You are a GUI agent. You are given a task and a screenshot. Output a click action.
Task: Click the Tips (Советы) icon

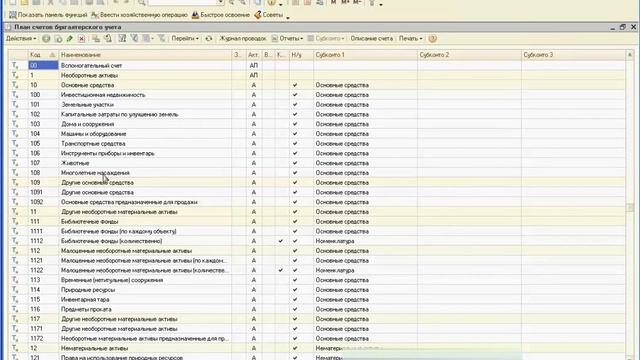tap(258, 15)
